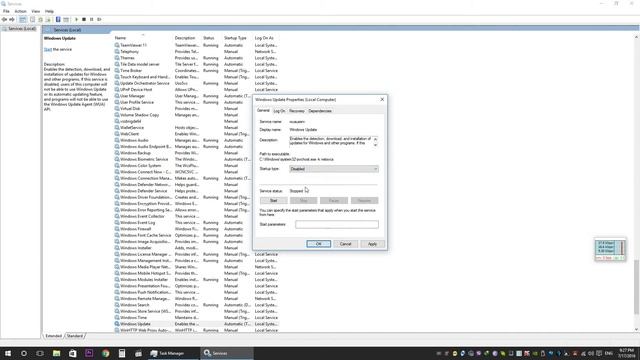
Task: Open the Windows Start button
Action: click(8, 353)
